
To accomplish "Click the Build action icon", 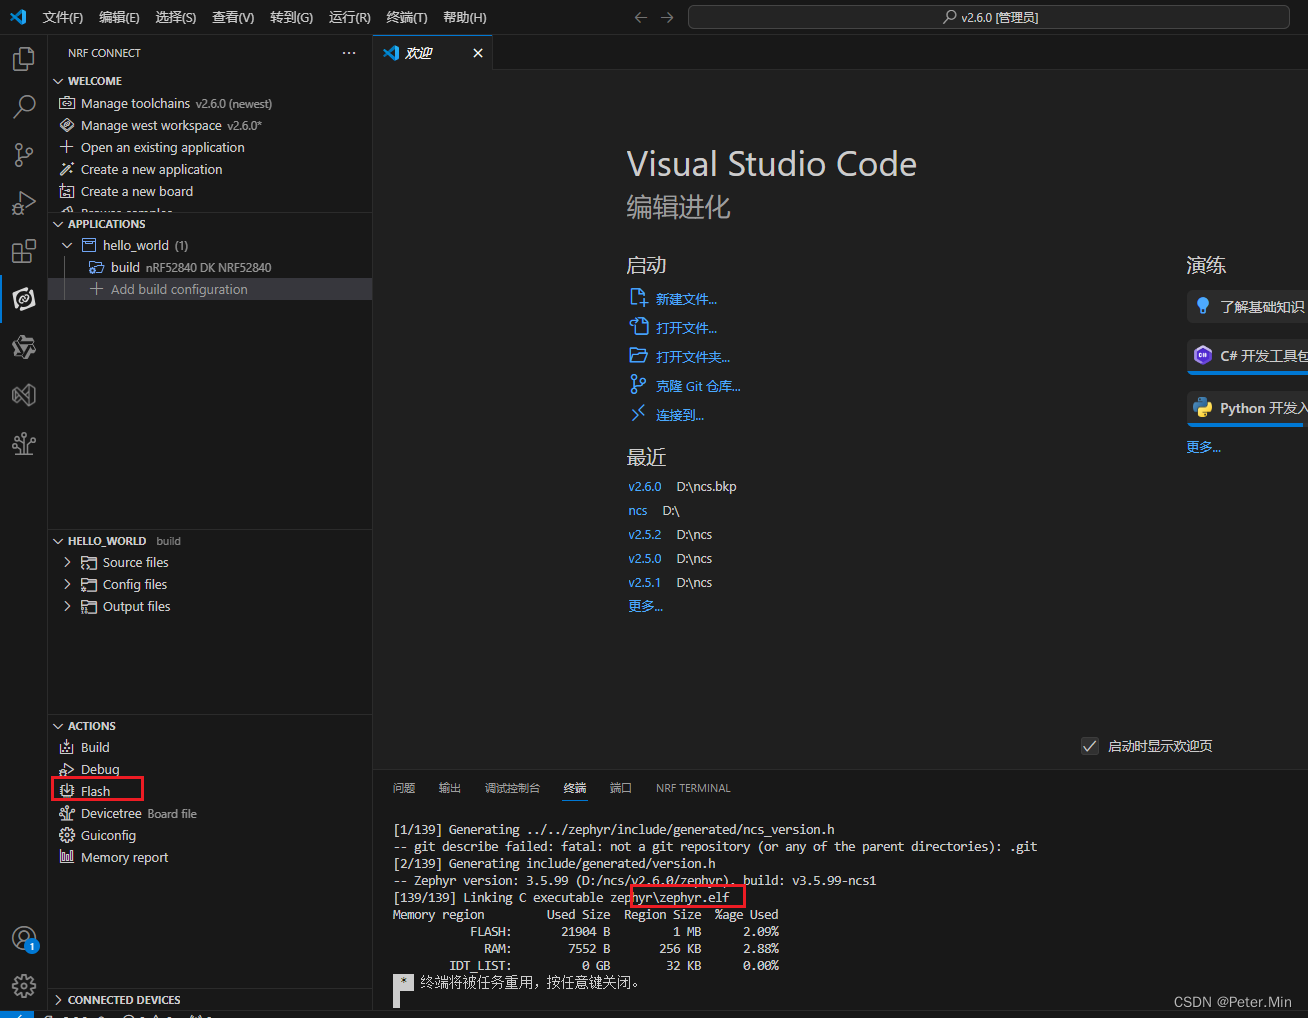I will pyautogui.click(x=67, y=747).
